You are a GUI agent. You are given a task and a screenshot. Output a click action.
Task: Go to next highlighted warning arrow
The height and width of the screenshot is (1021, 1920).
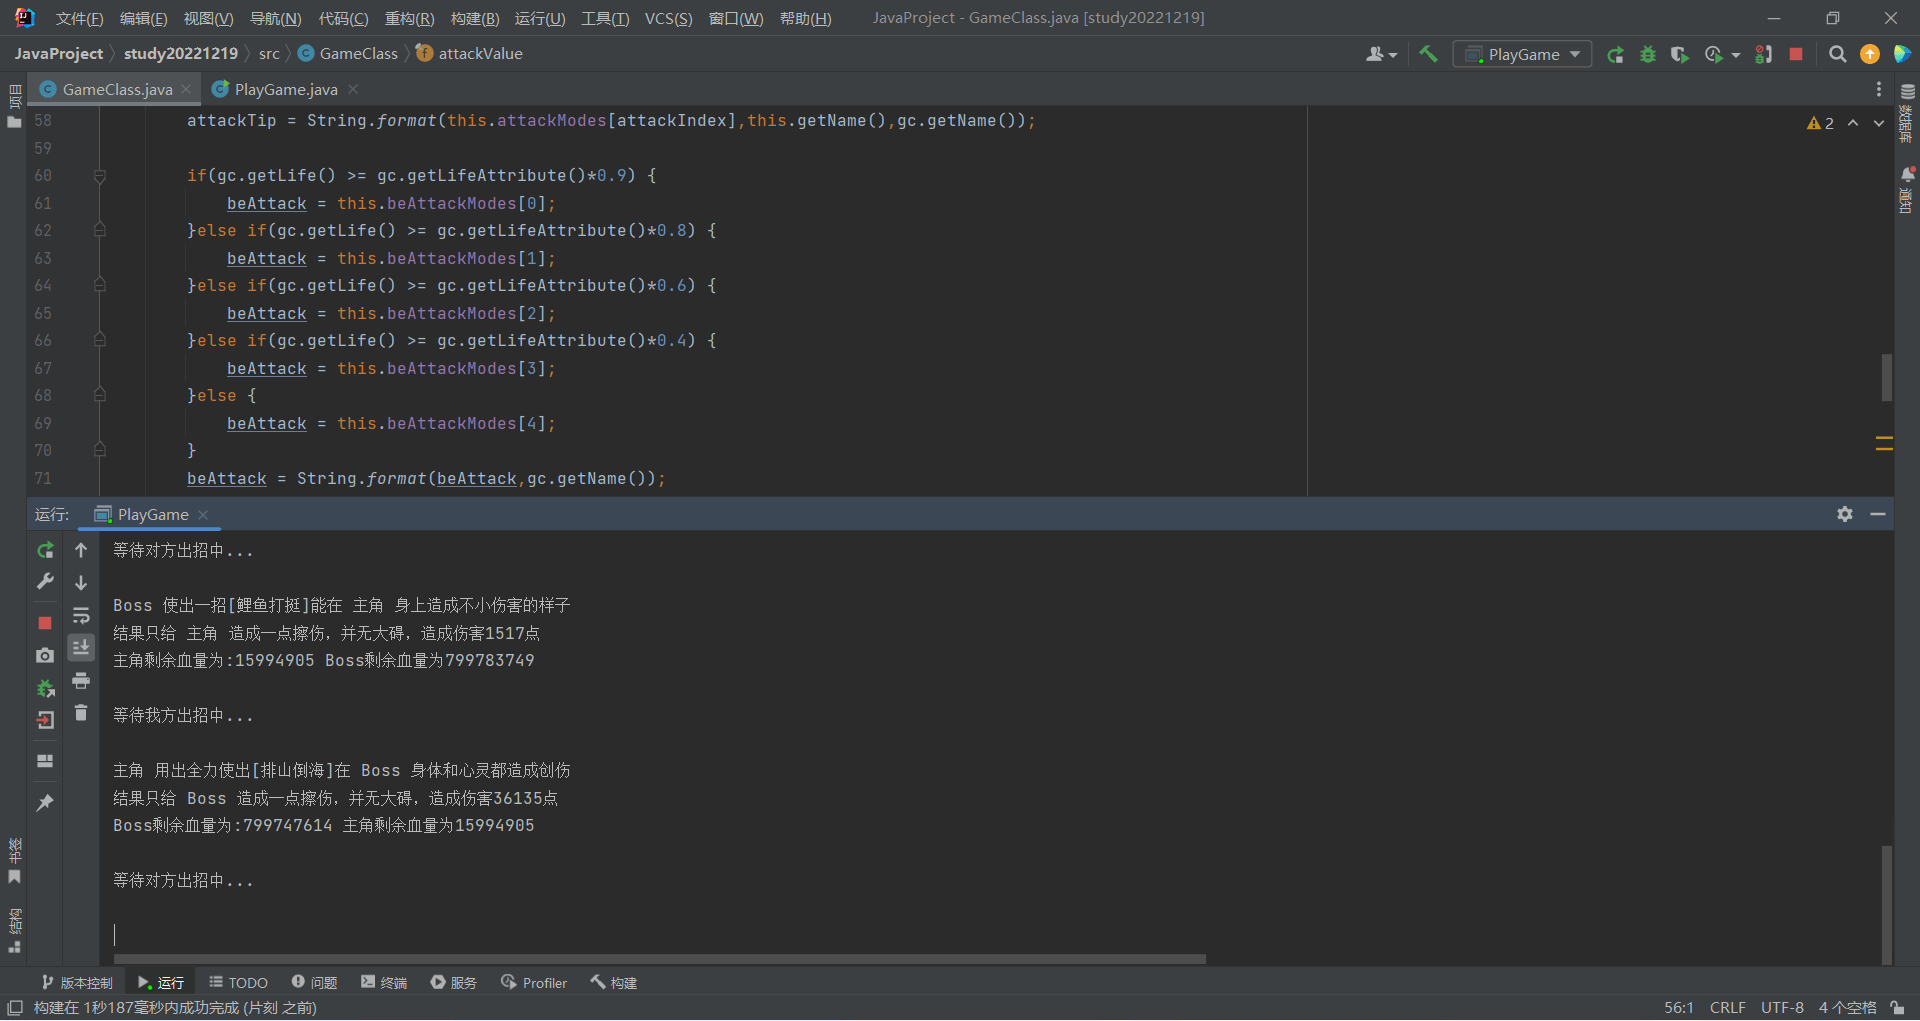pyautogui.click(x=1879, y=123)
